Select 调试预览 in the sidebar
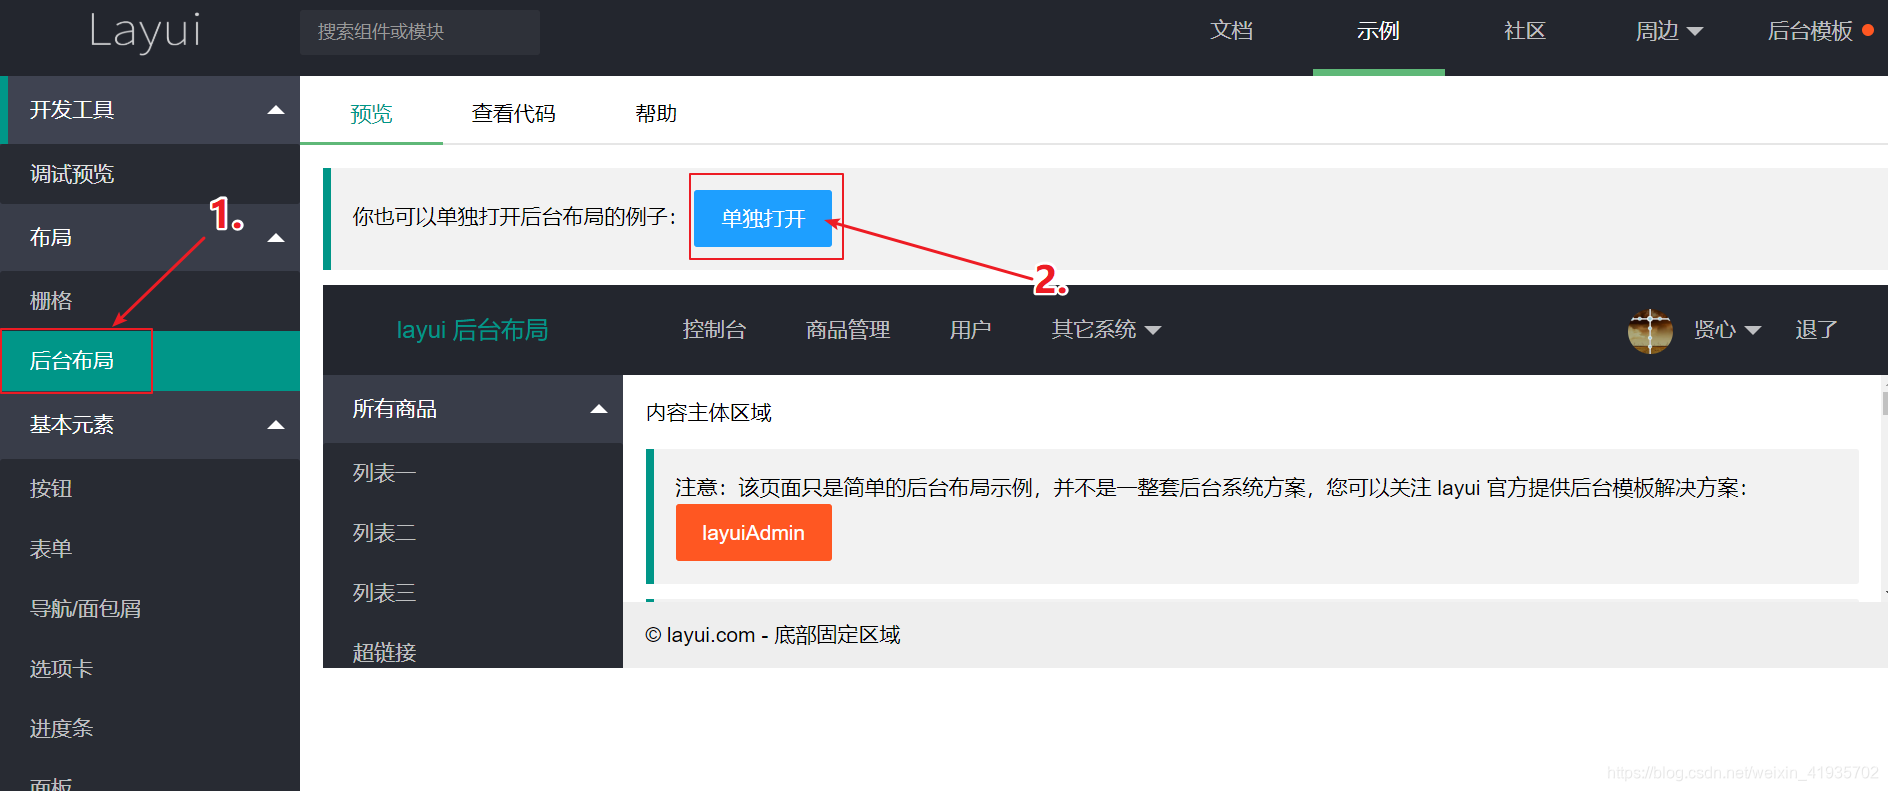This screenshot has width=1888, height=791. point(150,174)
